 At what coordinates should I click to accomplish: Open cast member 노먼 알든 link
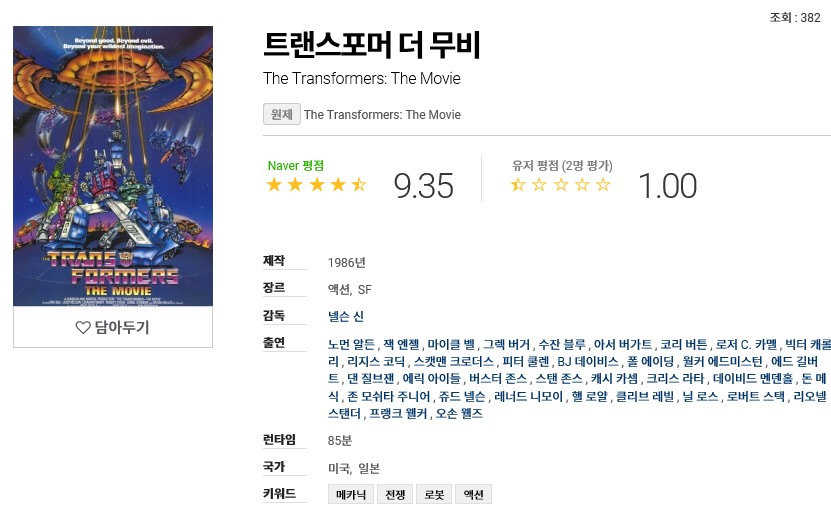[351, 344]
